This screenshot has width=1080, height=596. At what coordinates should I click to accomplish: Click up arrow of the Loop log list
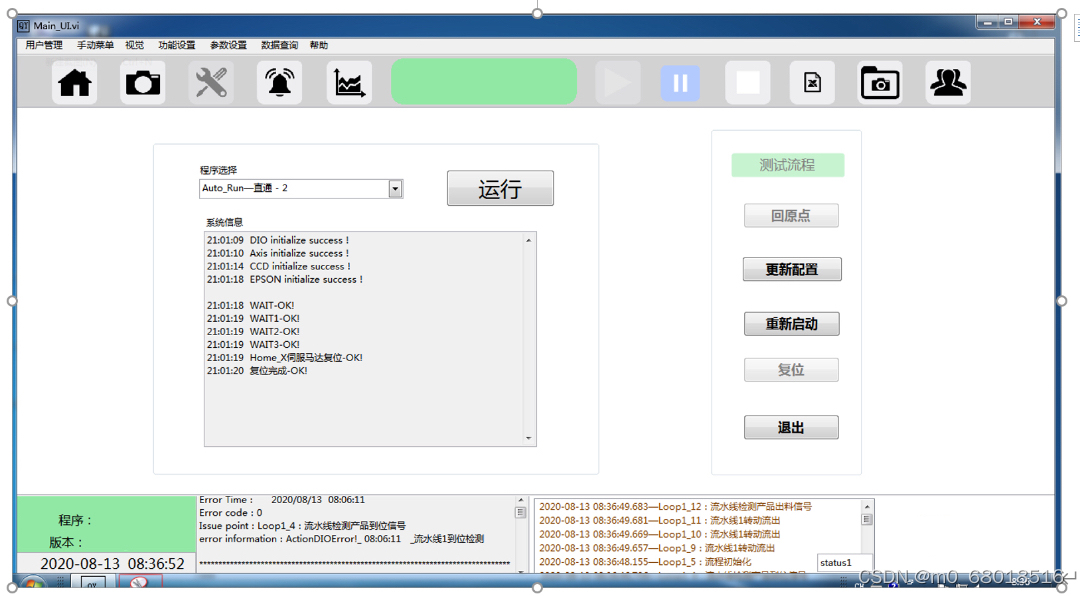click(866, 506)
